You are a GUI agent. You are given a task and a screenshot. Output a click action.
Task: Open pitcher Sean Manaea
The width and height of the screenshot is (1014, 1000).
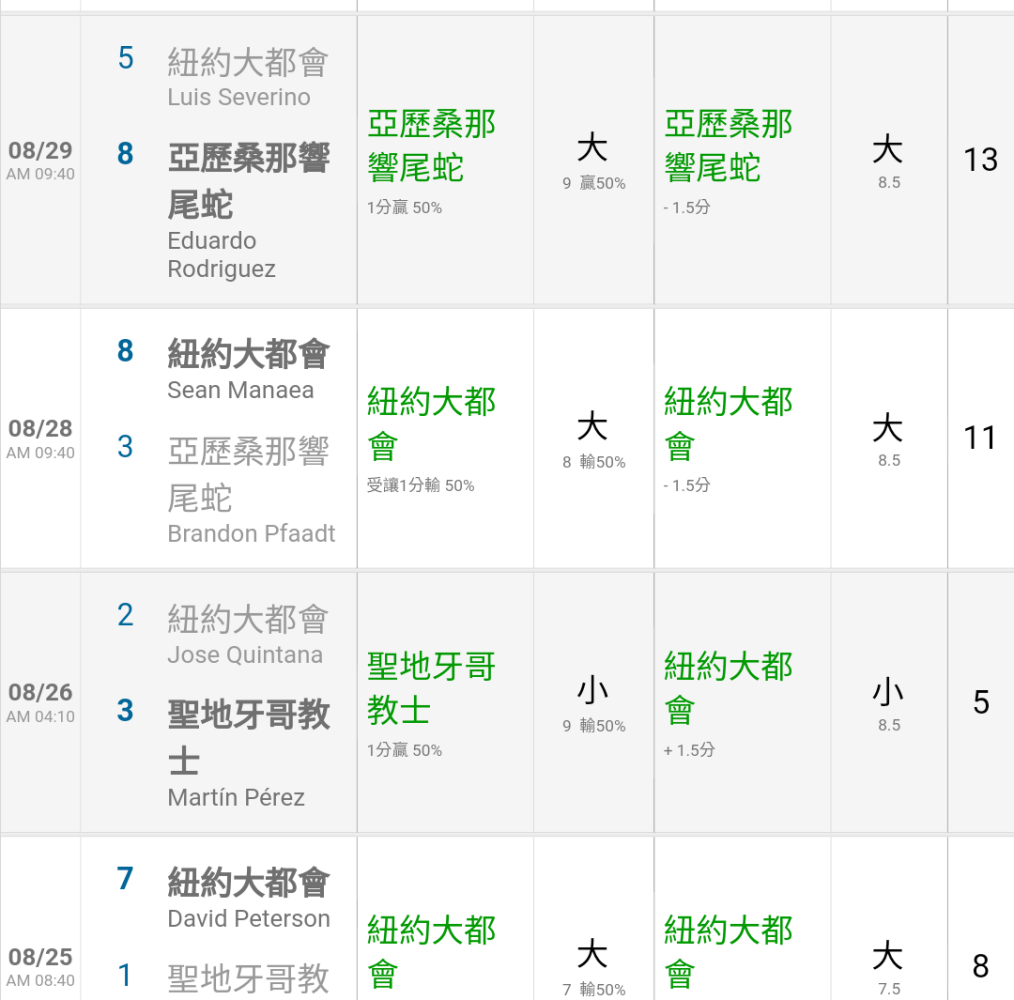[x=240, y=391]
